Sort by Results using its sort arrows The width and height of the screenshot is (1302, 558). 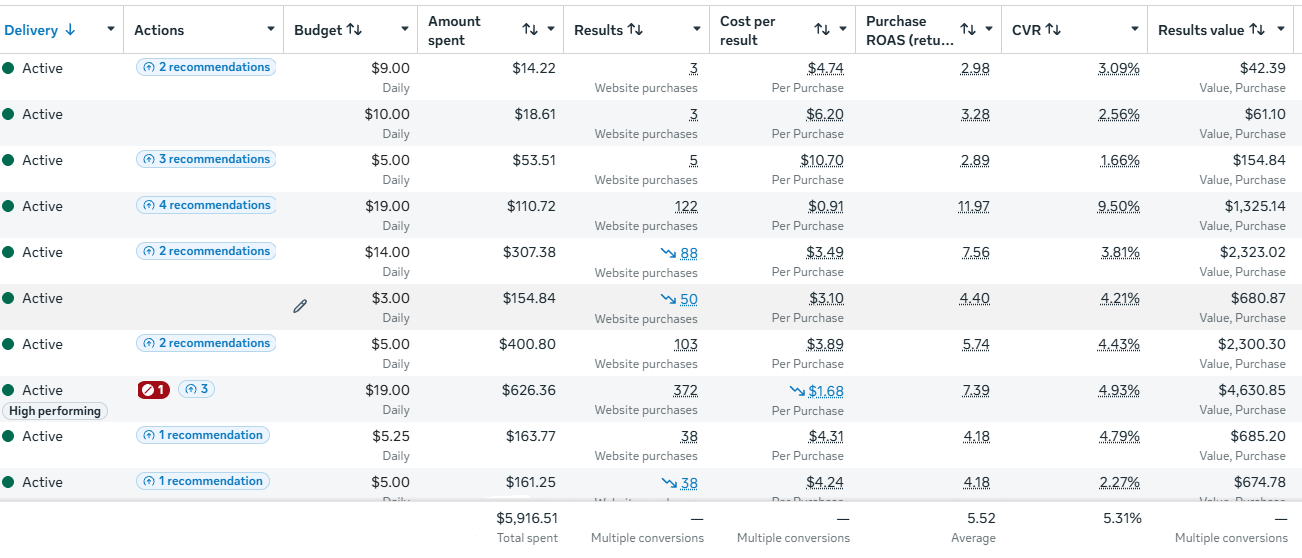[x=635, y=30]
